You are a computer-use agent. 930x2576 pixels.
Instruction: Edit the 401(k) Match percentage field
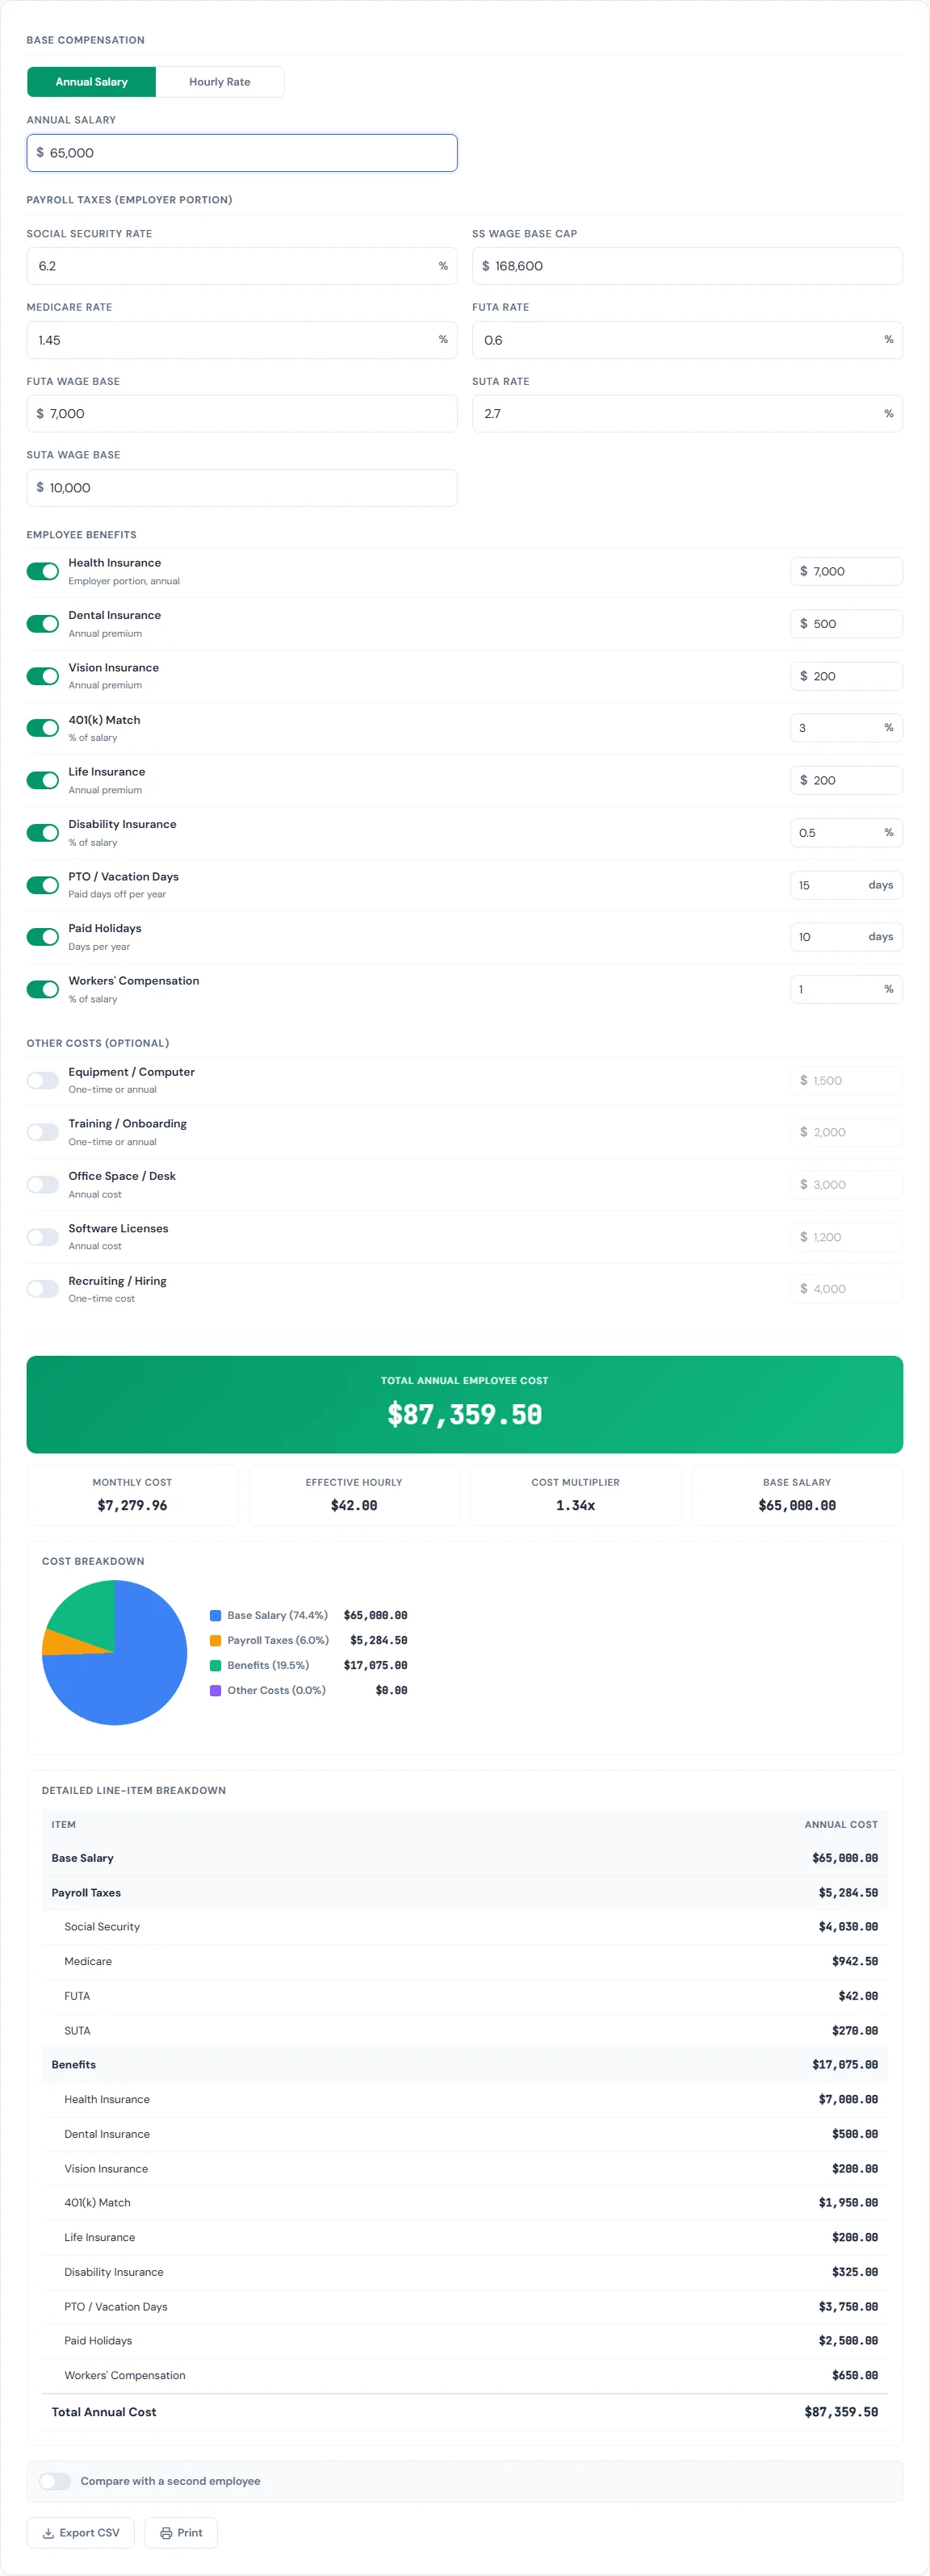pos(846,728)
